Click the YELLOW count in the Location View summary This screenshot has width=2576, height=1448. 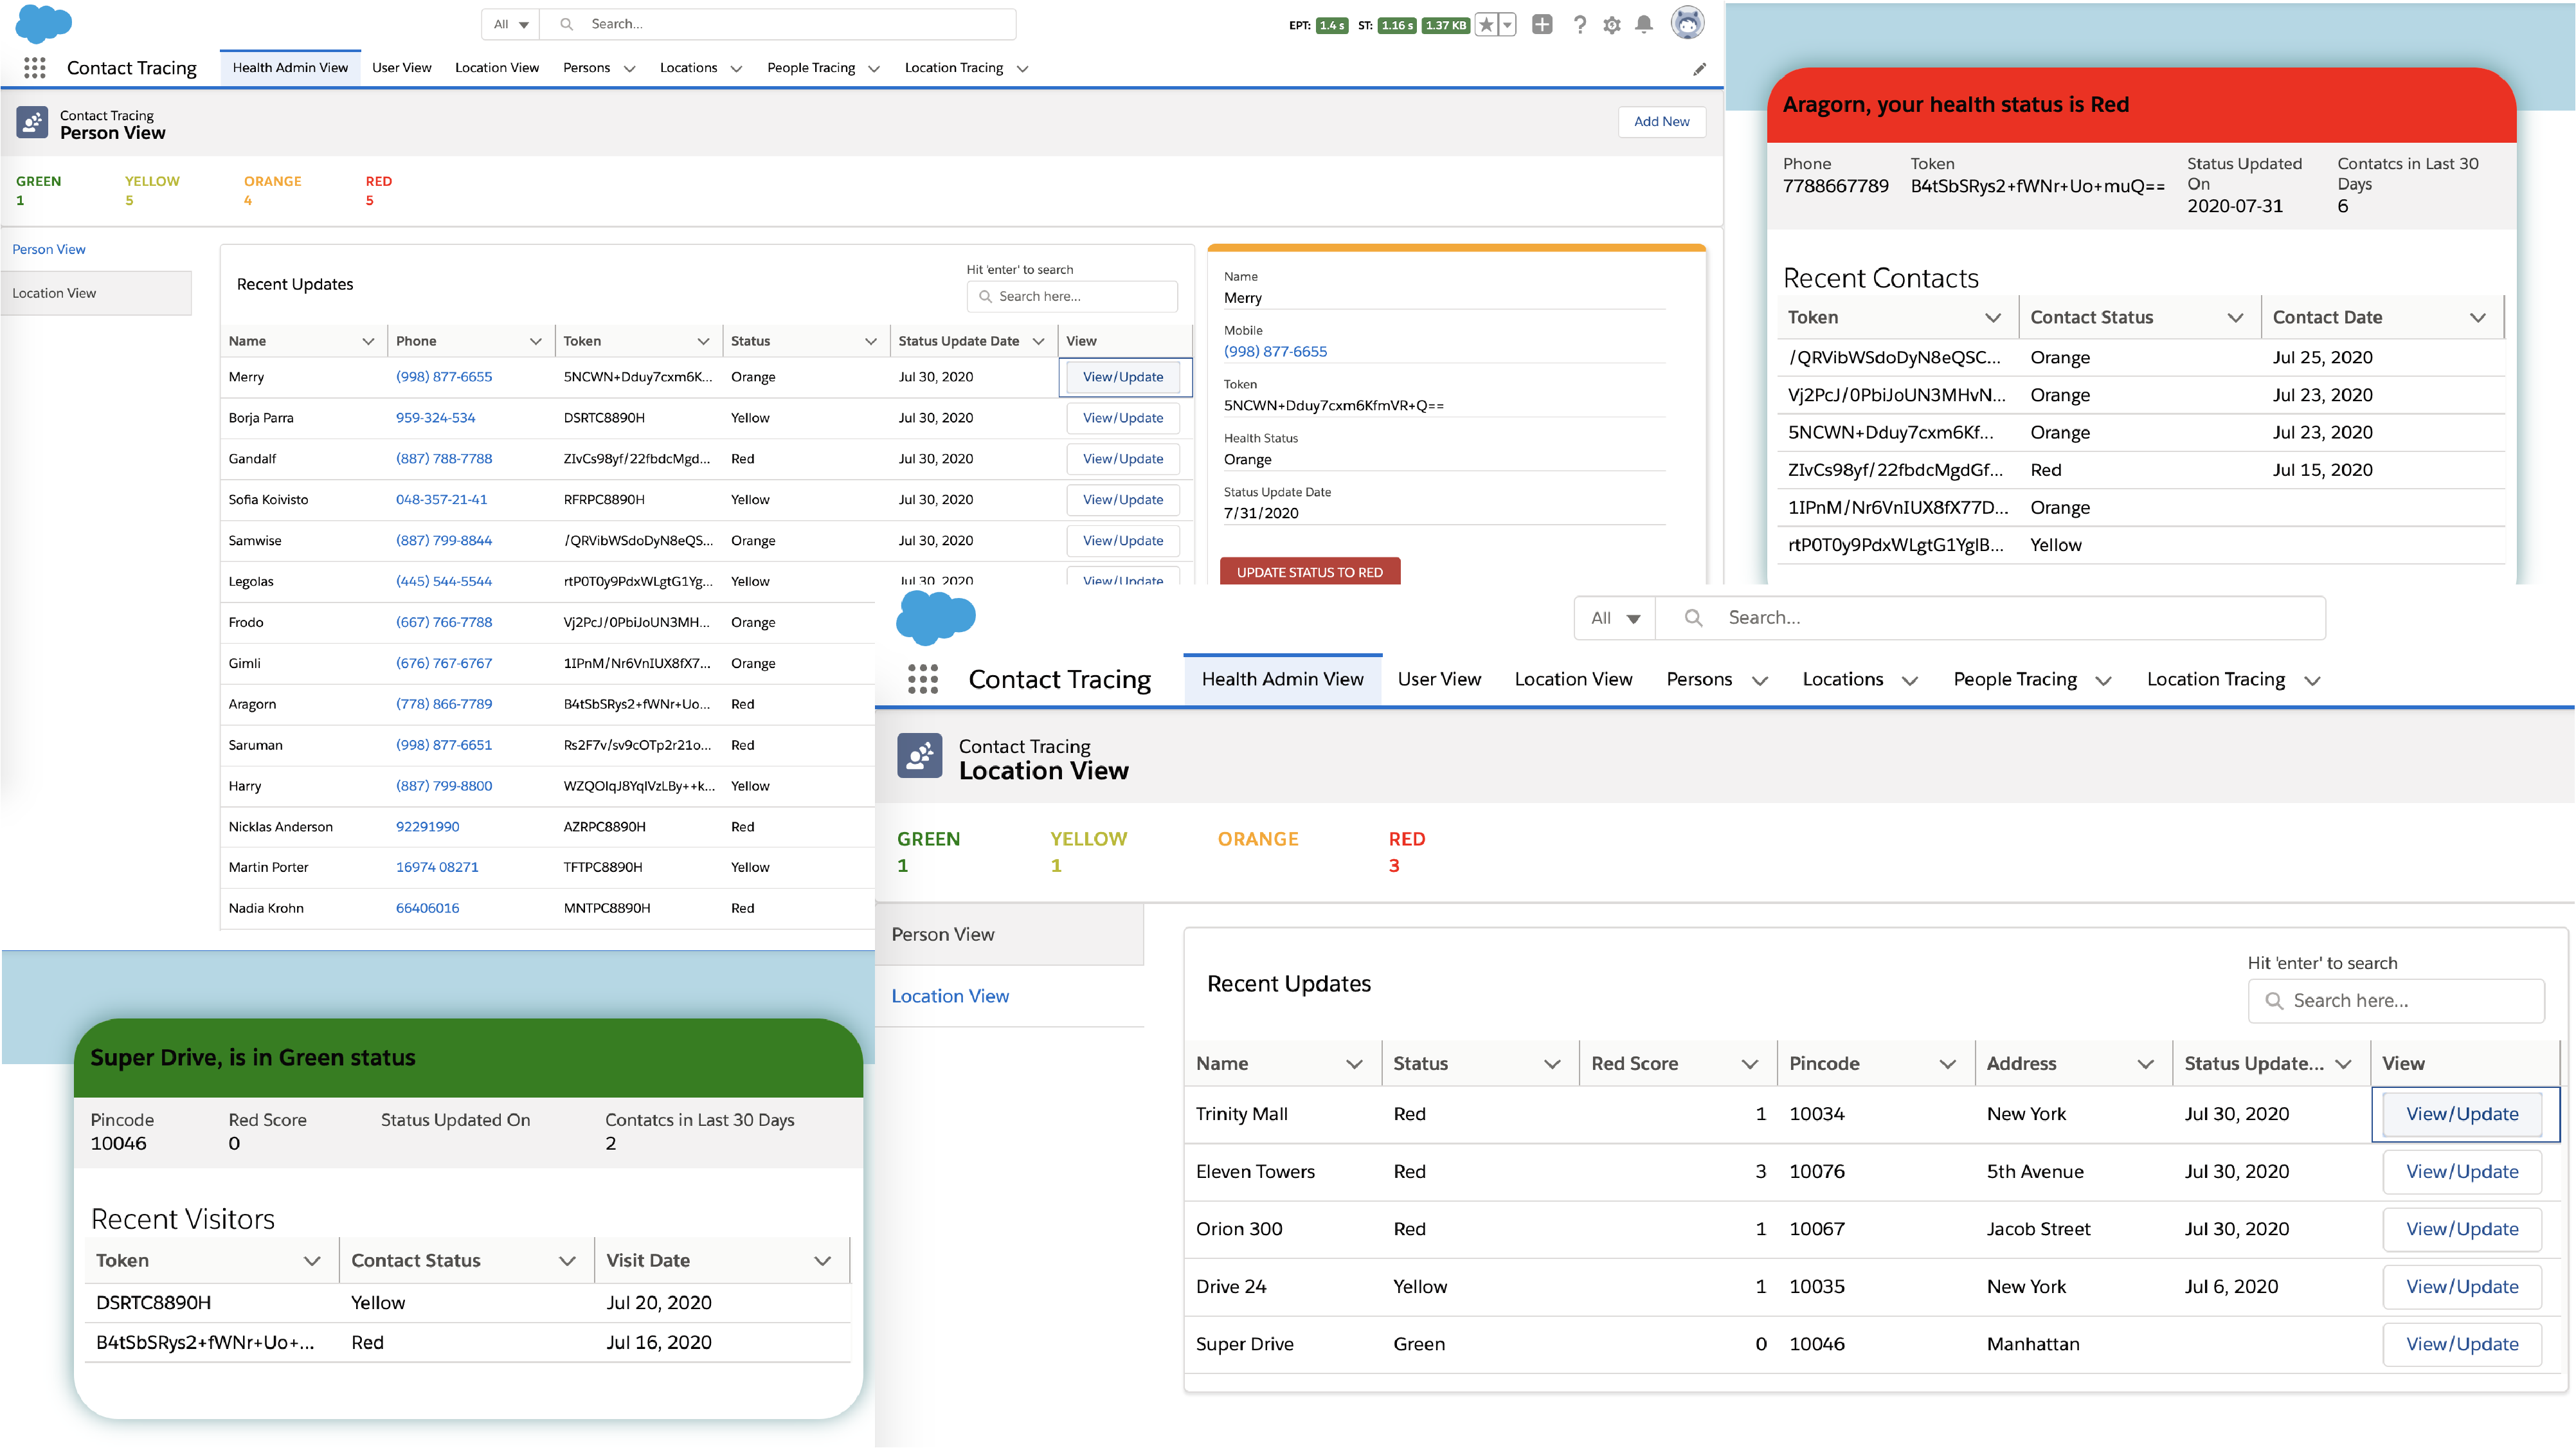pos(1056,866)
